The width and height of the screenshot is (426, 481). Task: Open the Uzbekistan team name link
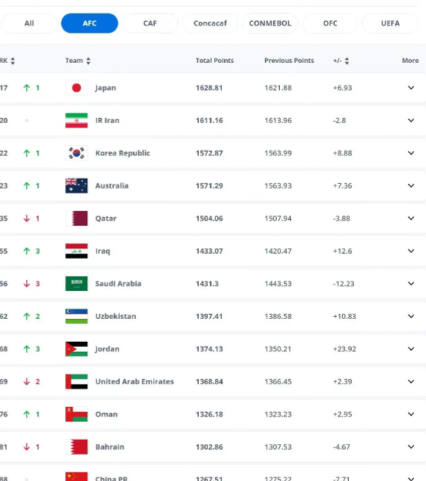115,316
